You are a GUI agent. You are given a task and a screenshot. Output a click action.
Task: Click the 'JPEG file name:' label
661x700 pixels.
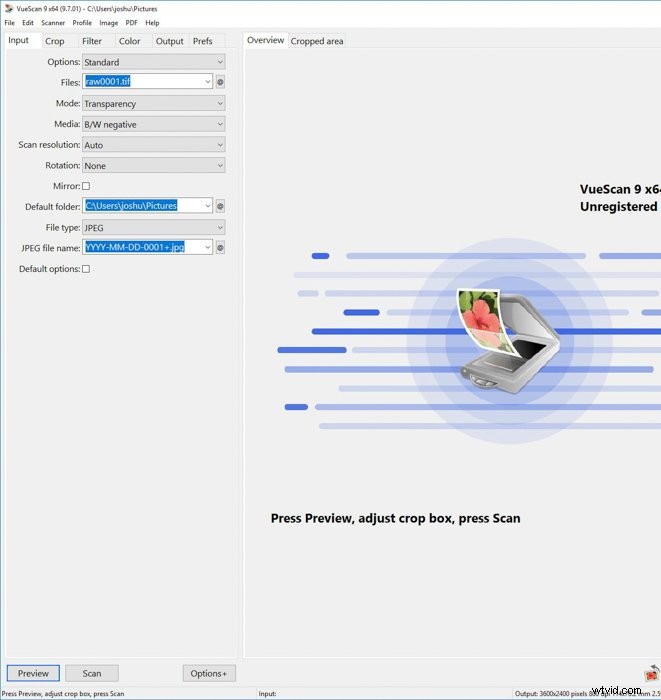tap(50, 248)
